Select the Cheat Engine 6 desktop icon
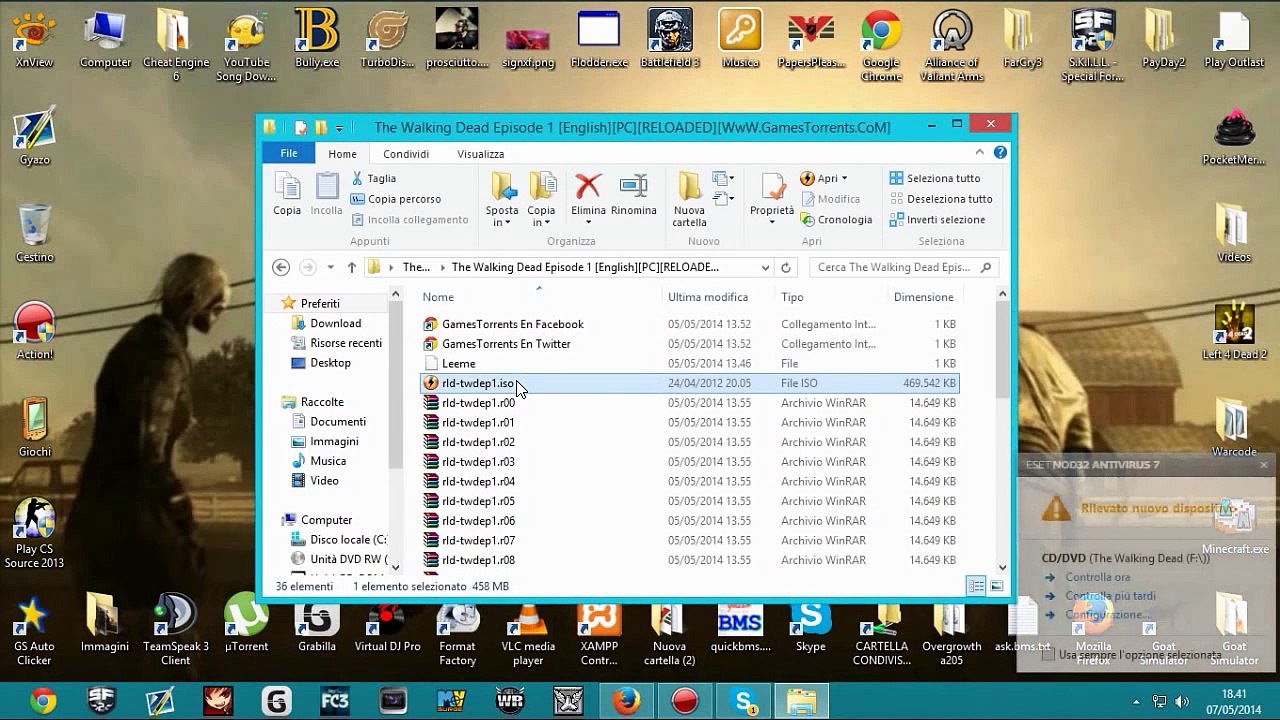Viewport: 1280px width, 720px height. pyautogui.click(x=175, y=46)
